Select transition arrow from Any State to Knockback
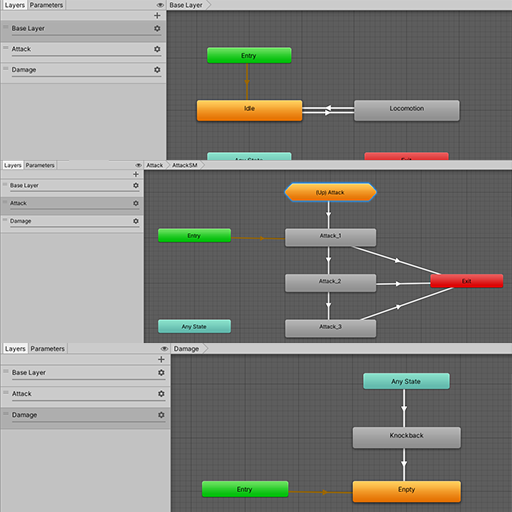Image resolution: width=512 pixels, height=512 pixels. tap(404, 408)
